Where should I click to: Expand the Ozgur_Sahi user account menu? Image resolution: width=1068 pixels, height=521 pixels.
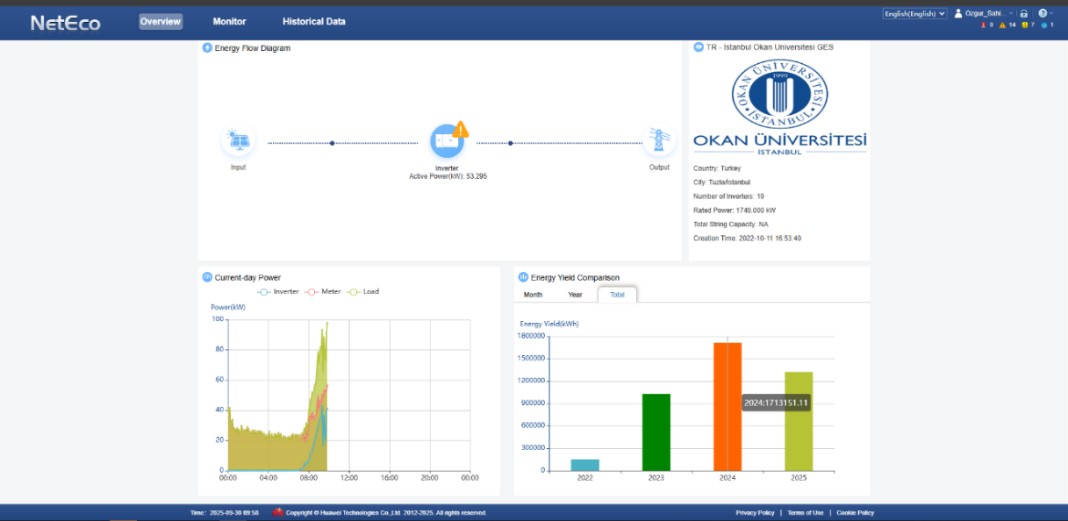(x=984, y=13)
